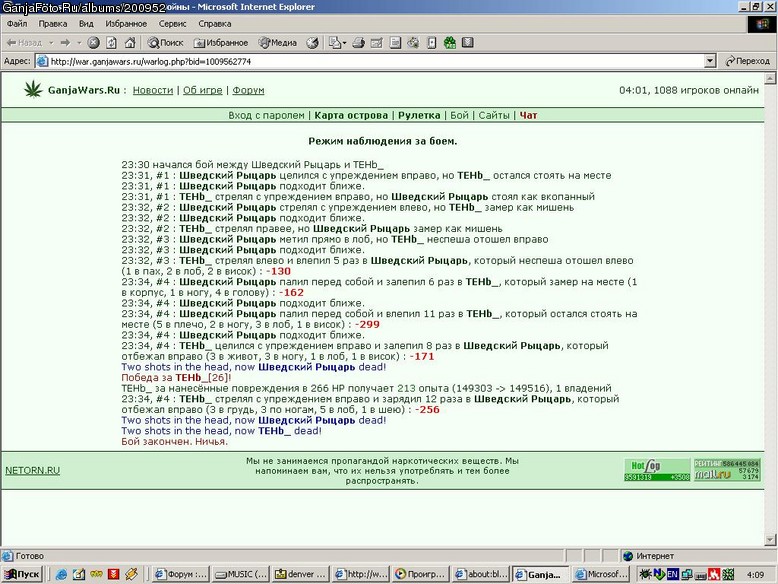Open the Избранное favorites toolbar button
This screenshot has height=584, width=778.
tap(221, 43)
